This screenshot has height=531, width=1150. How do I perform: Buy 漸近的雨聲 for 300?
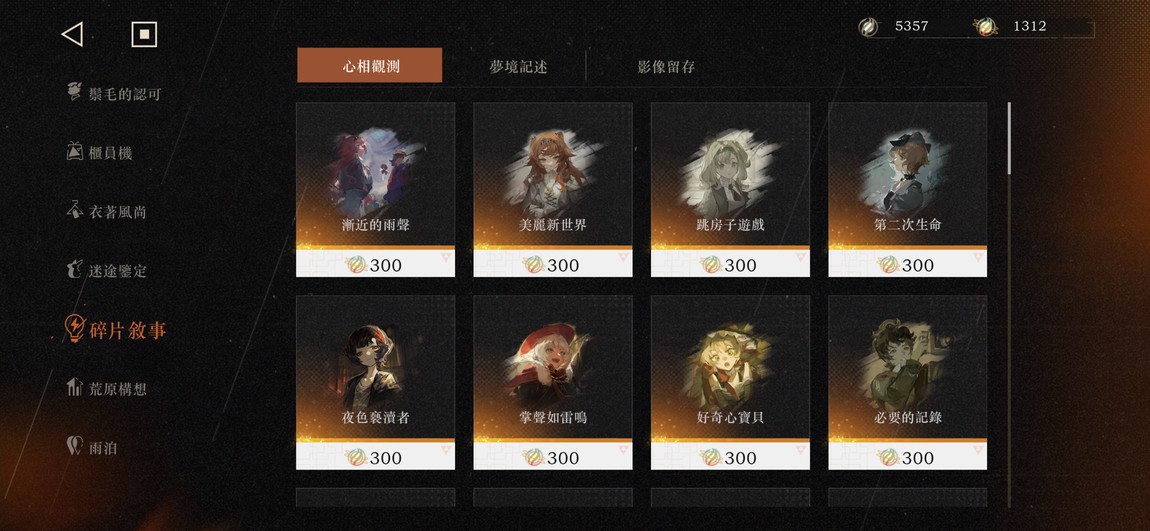(x=376, y=263)
